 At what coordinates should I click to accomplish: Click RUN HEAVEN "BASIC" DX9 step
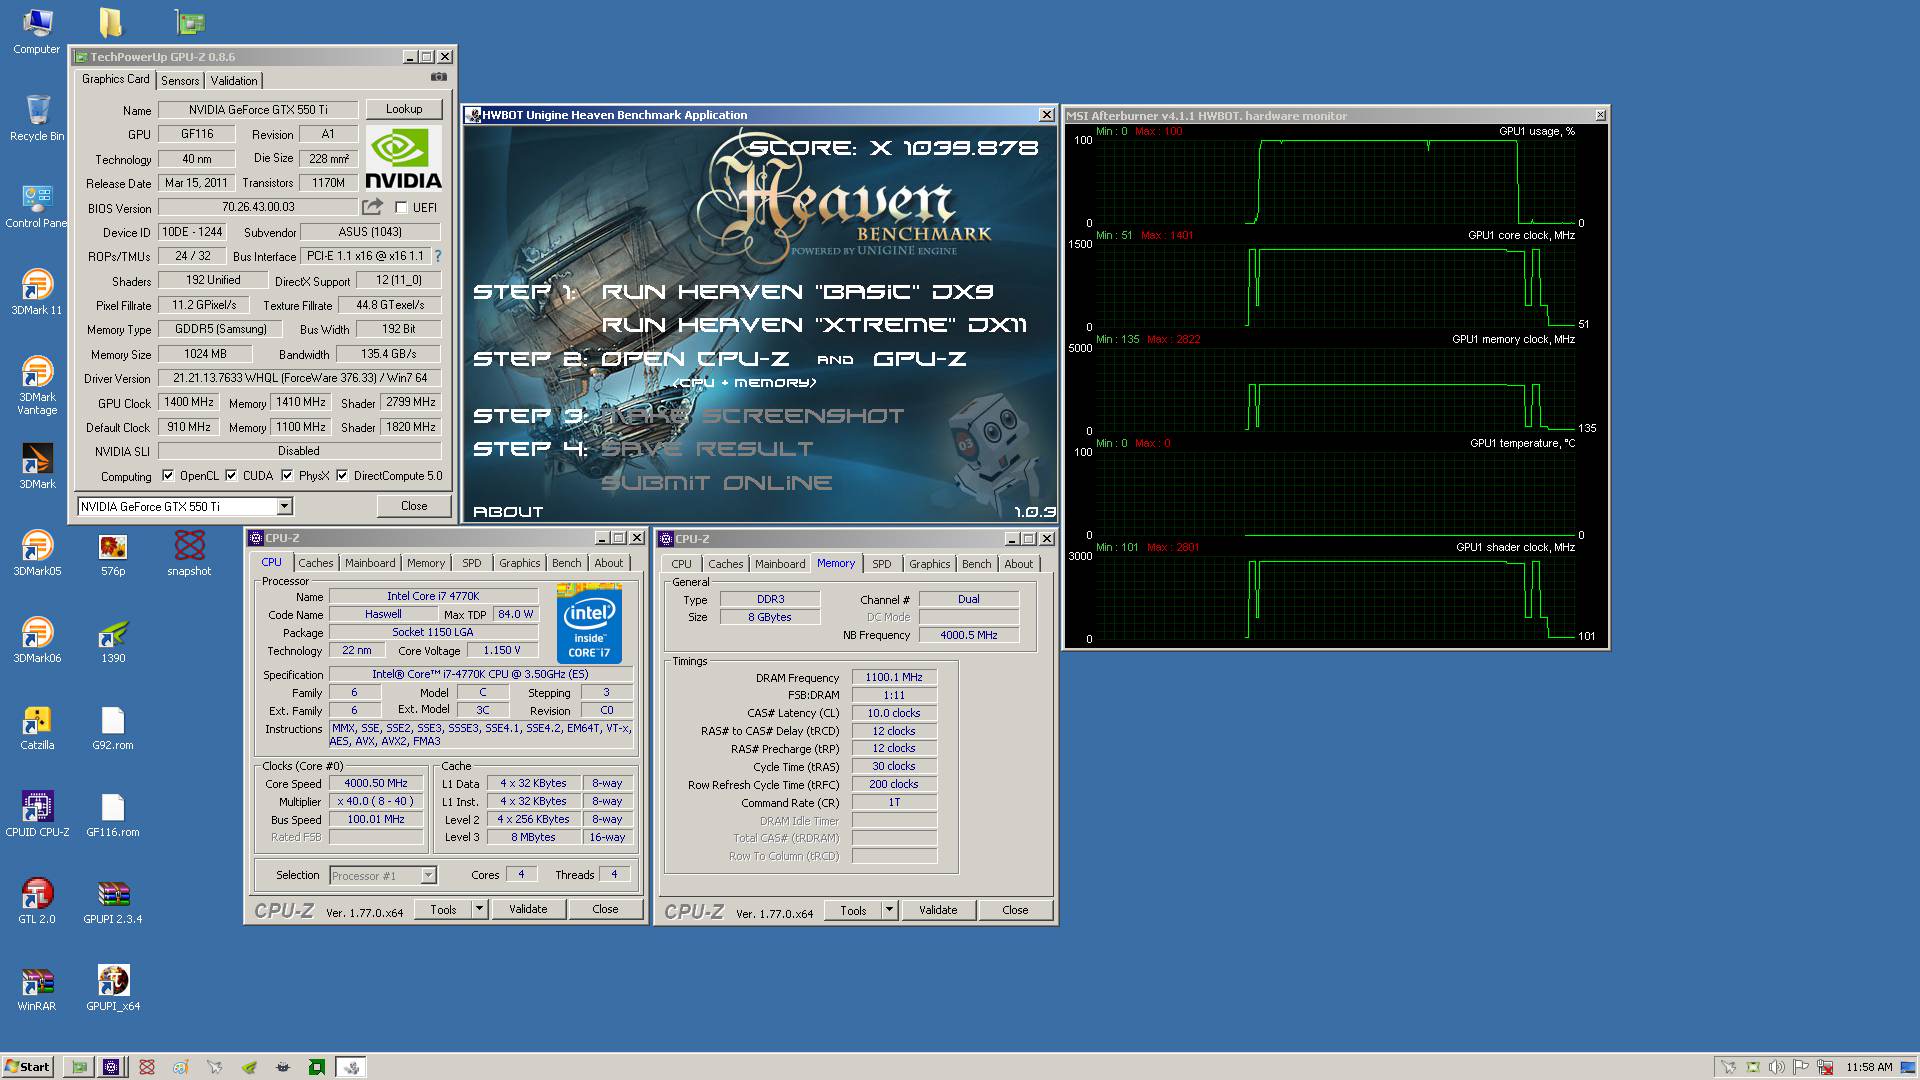pos(797,292)
